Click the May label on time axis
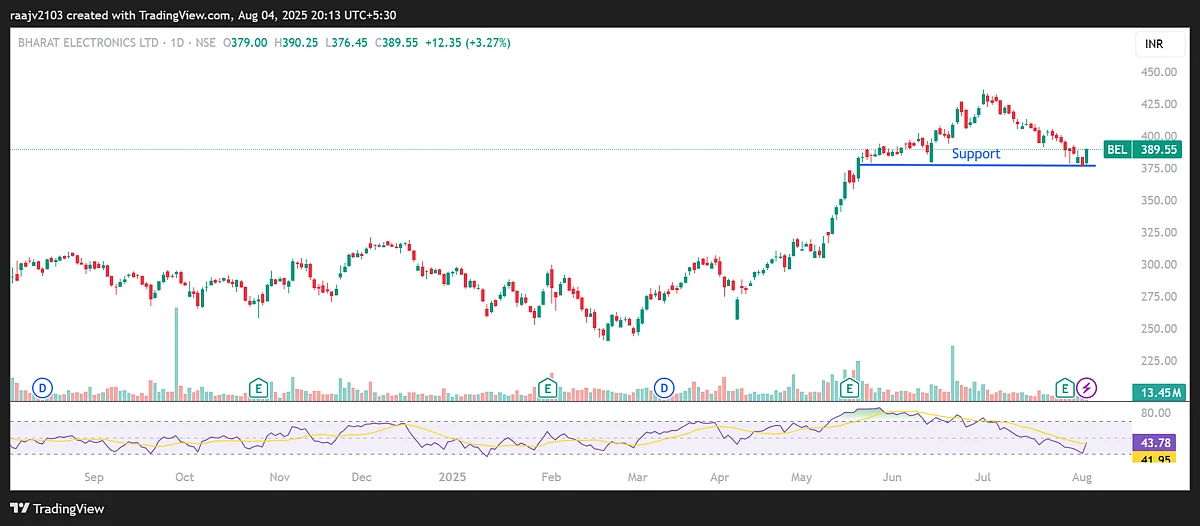Image resolution: width=1200 pixels, height=526 pixels. (803, 478)
